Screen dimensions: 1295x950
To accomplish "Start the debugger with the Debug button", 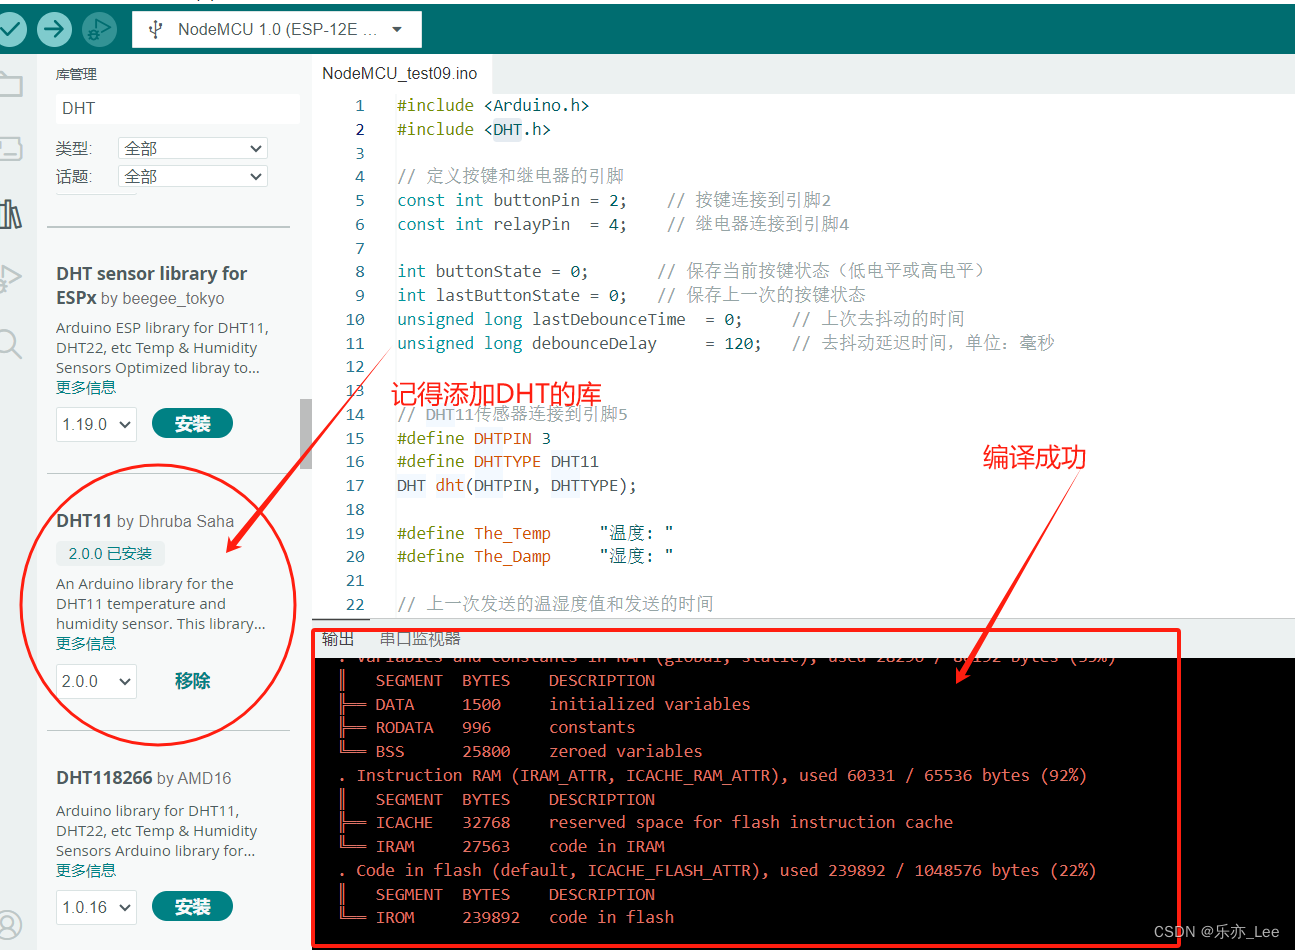I will pyautogui.click(x=99, y=29).
